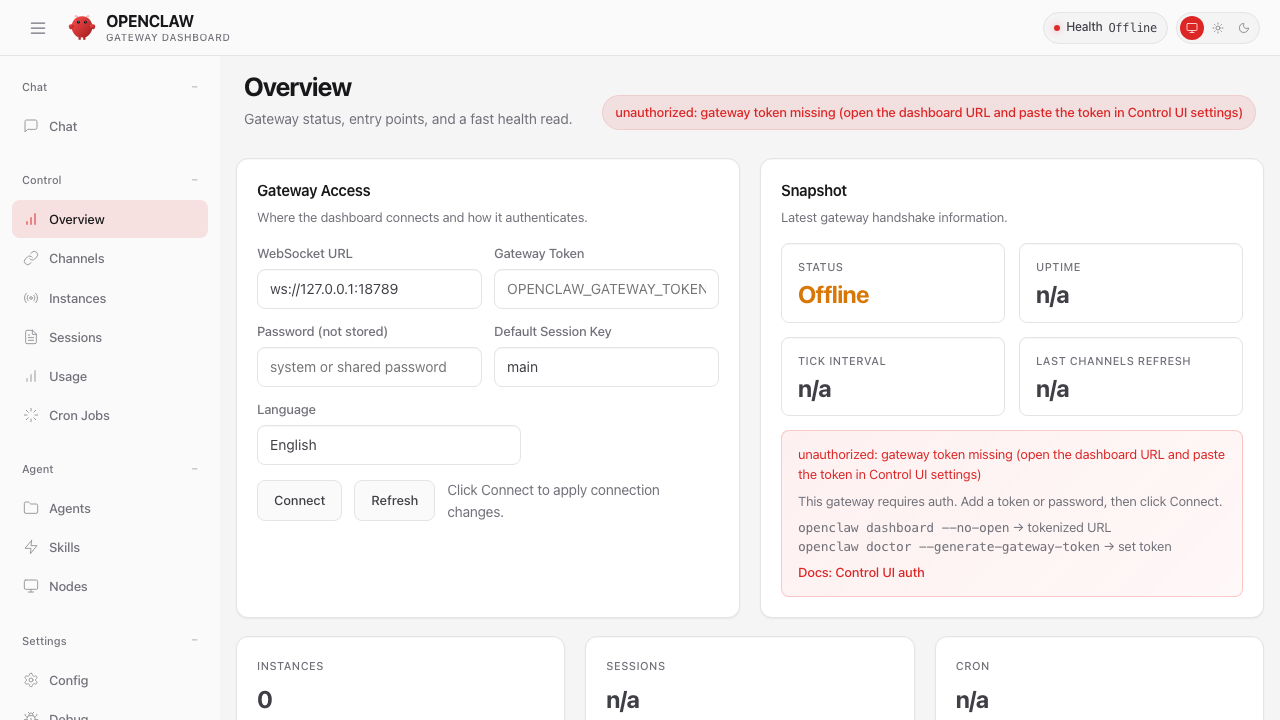Click the Skills lightning bolt icon
Image resolution: width=1280 pixels, height=720 pixels.
coord(31,547)
